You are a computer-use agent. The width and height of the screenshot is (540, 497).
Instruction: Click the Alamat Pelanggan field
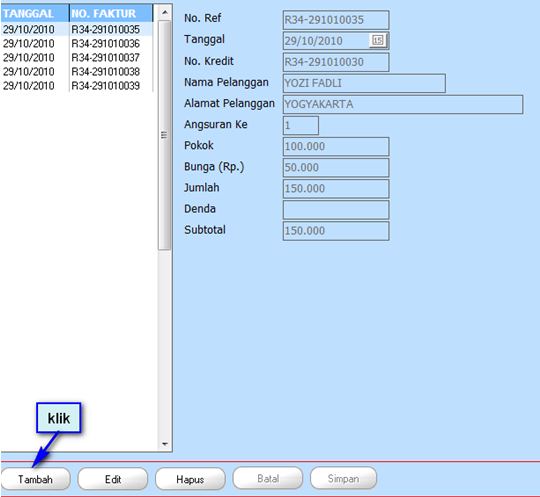pos(403,104)
